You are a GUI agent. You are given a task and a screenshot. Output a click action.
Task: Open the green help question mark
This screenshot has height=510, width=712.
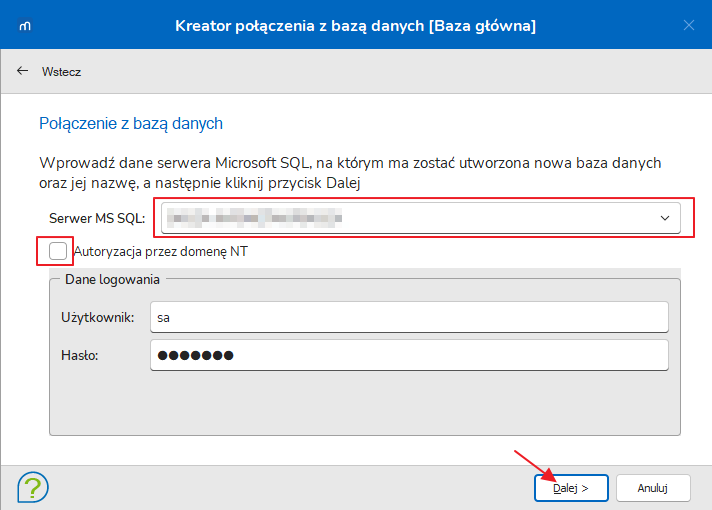point(33,487)
